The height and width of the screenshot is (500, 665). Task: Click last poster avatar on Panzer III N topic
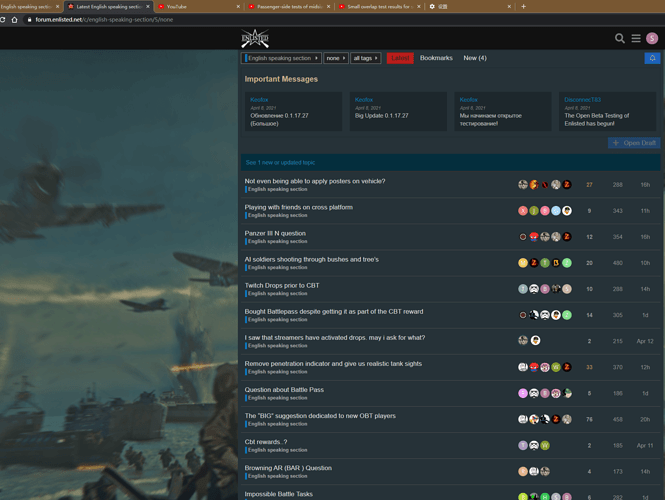[x=567, y=237]
